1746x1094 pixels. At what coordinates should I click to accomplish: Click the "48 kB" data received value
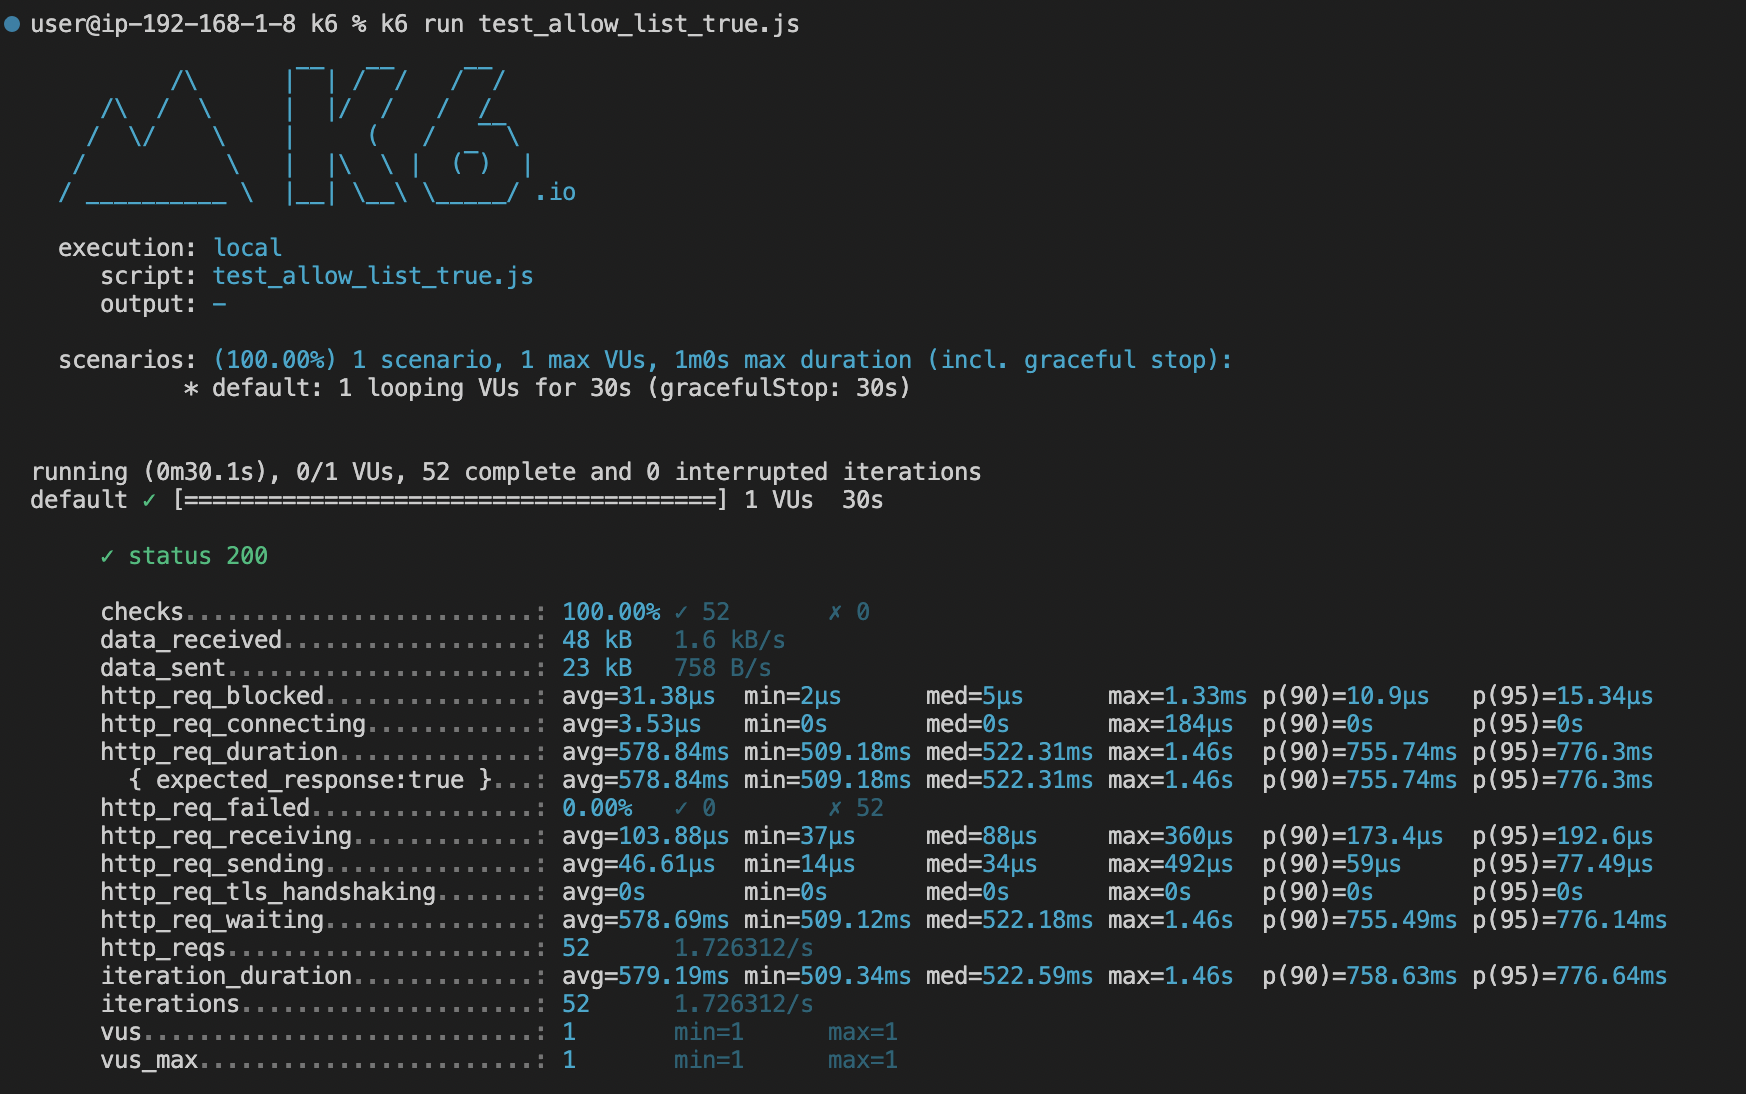pos(597,640)
